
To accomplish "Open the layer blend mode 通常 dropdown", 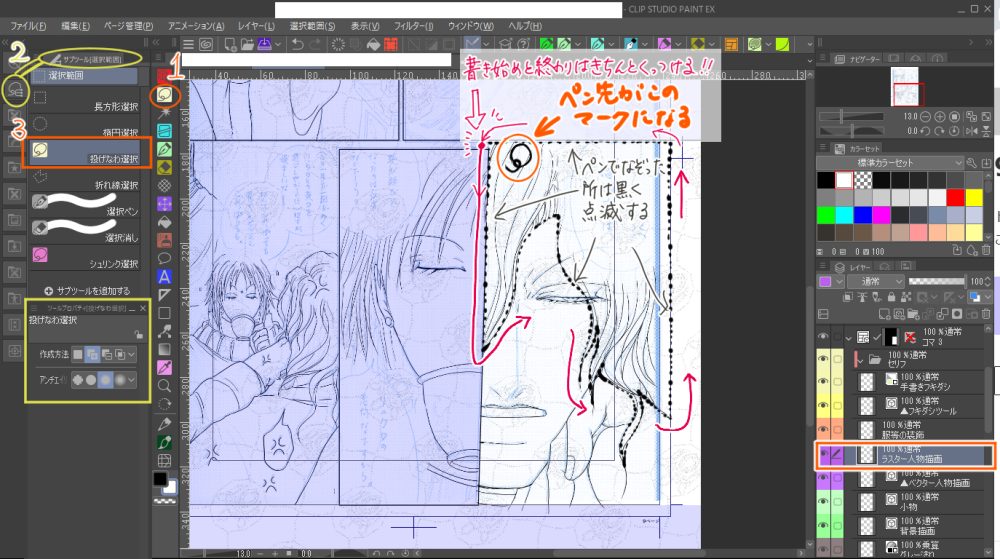I will [x=876, y=282].
